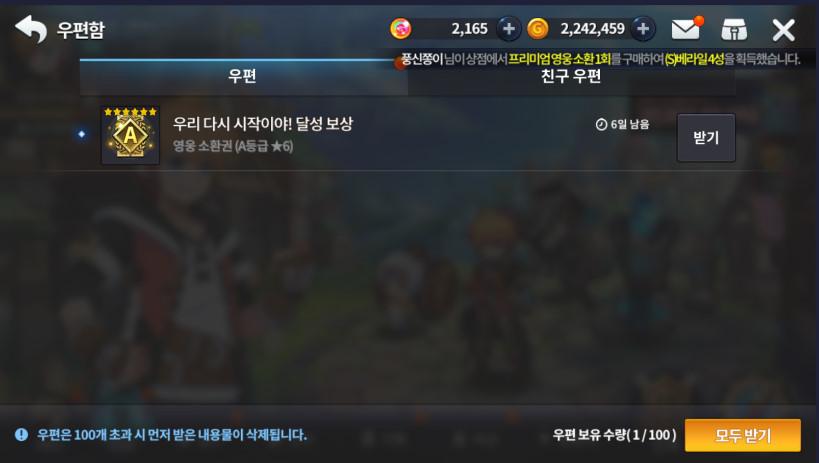The height and width of the screenshot is (463, 819).
Task: Switch to the 우편 tab
Action: [x=243, y=77]
